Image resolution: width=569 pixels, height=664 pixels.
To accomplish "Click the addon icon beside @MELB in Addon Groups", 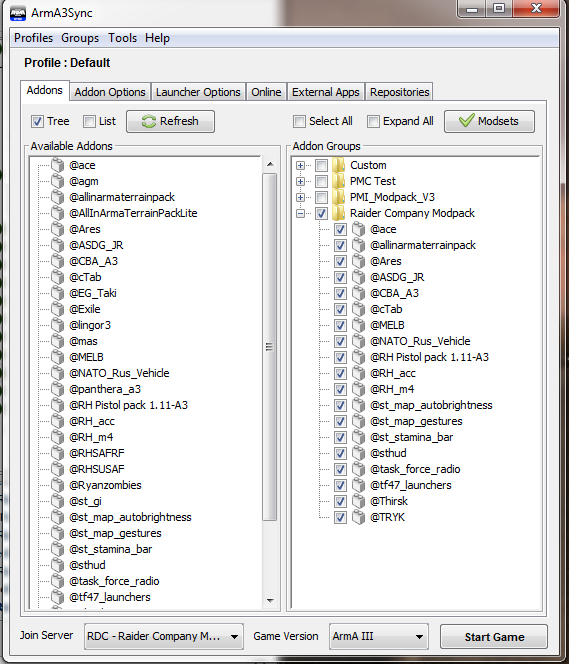I will (x=359, y=325).
